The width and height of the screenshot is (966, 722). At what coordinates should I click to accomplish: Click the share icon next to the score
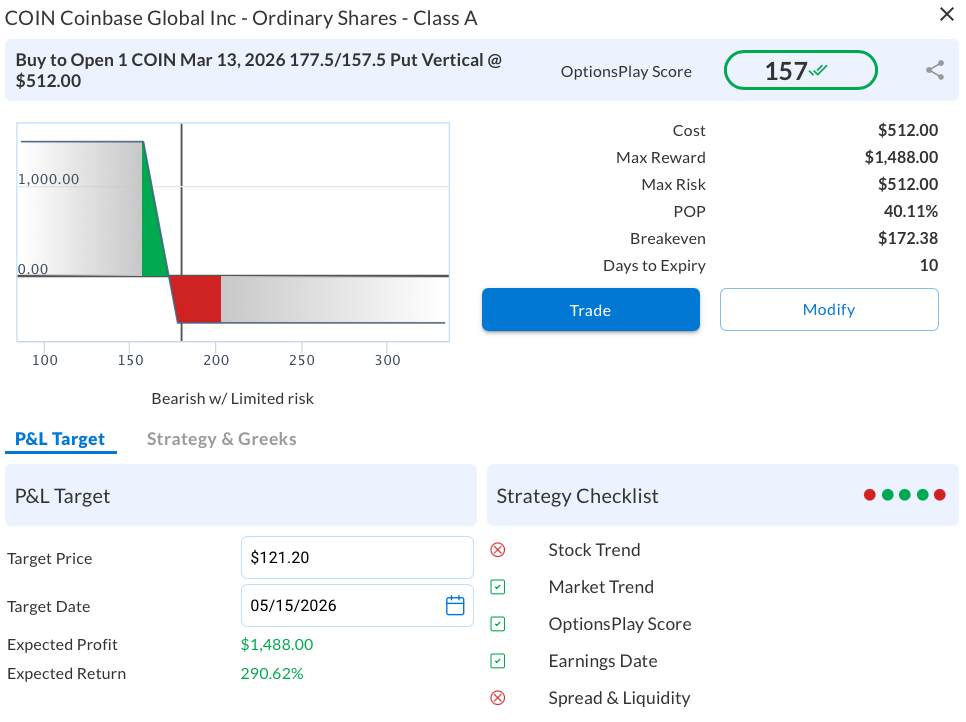click(x=935, y=70)
